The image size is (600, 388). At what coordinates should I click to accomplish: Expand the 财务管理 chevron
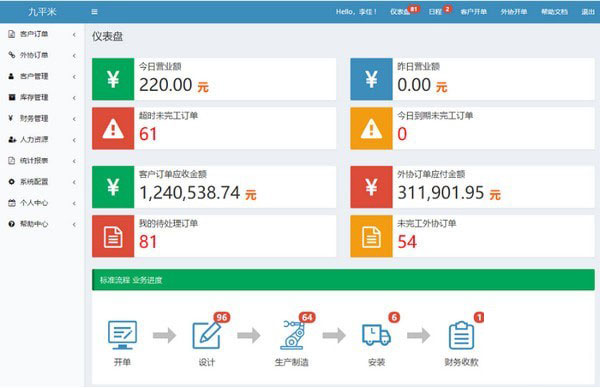[x=74, y=119]
